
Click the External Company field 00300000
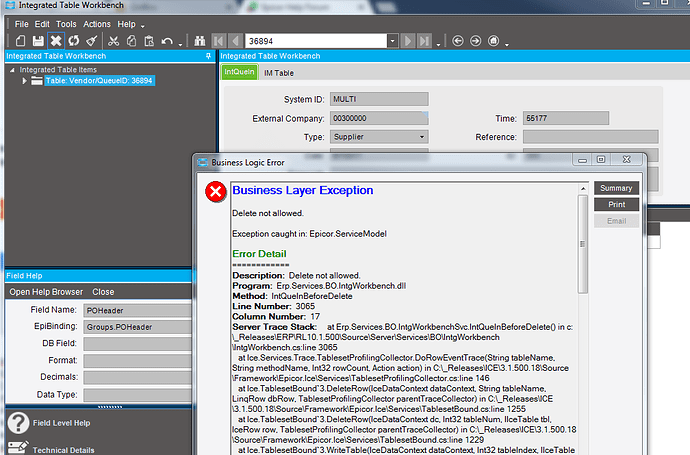379,118
